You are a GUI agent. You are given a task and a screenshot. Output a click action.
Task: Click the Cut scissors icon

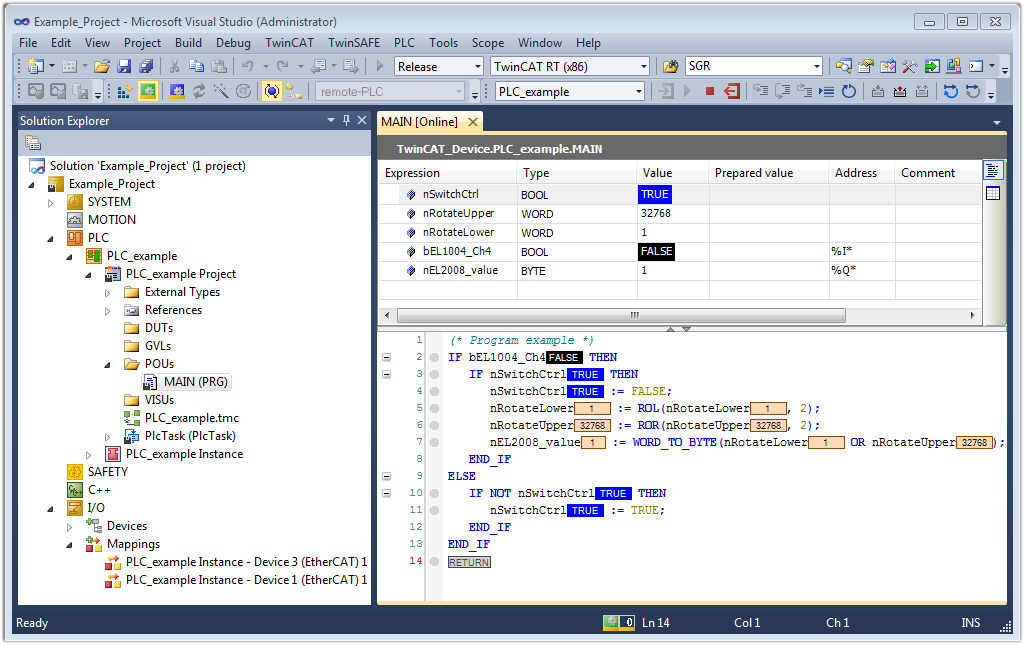click(174, 67)
